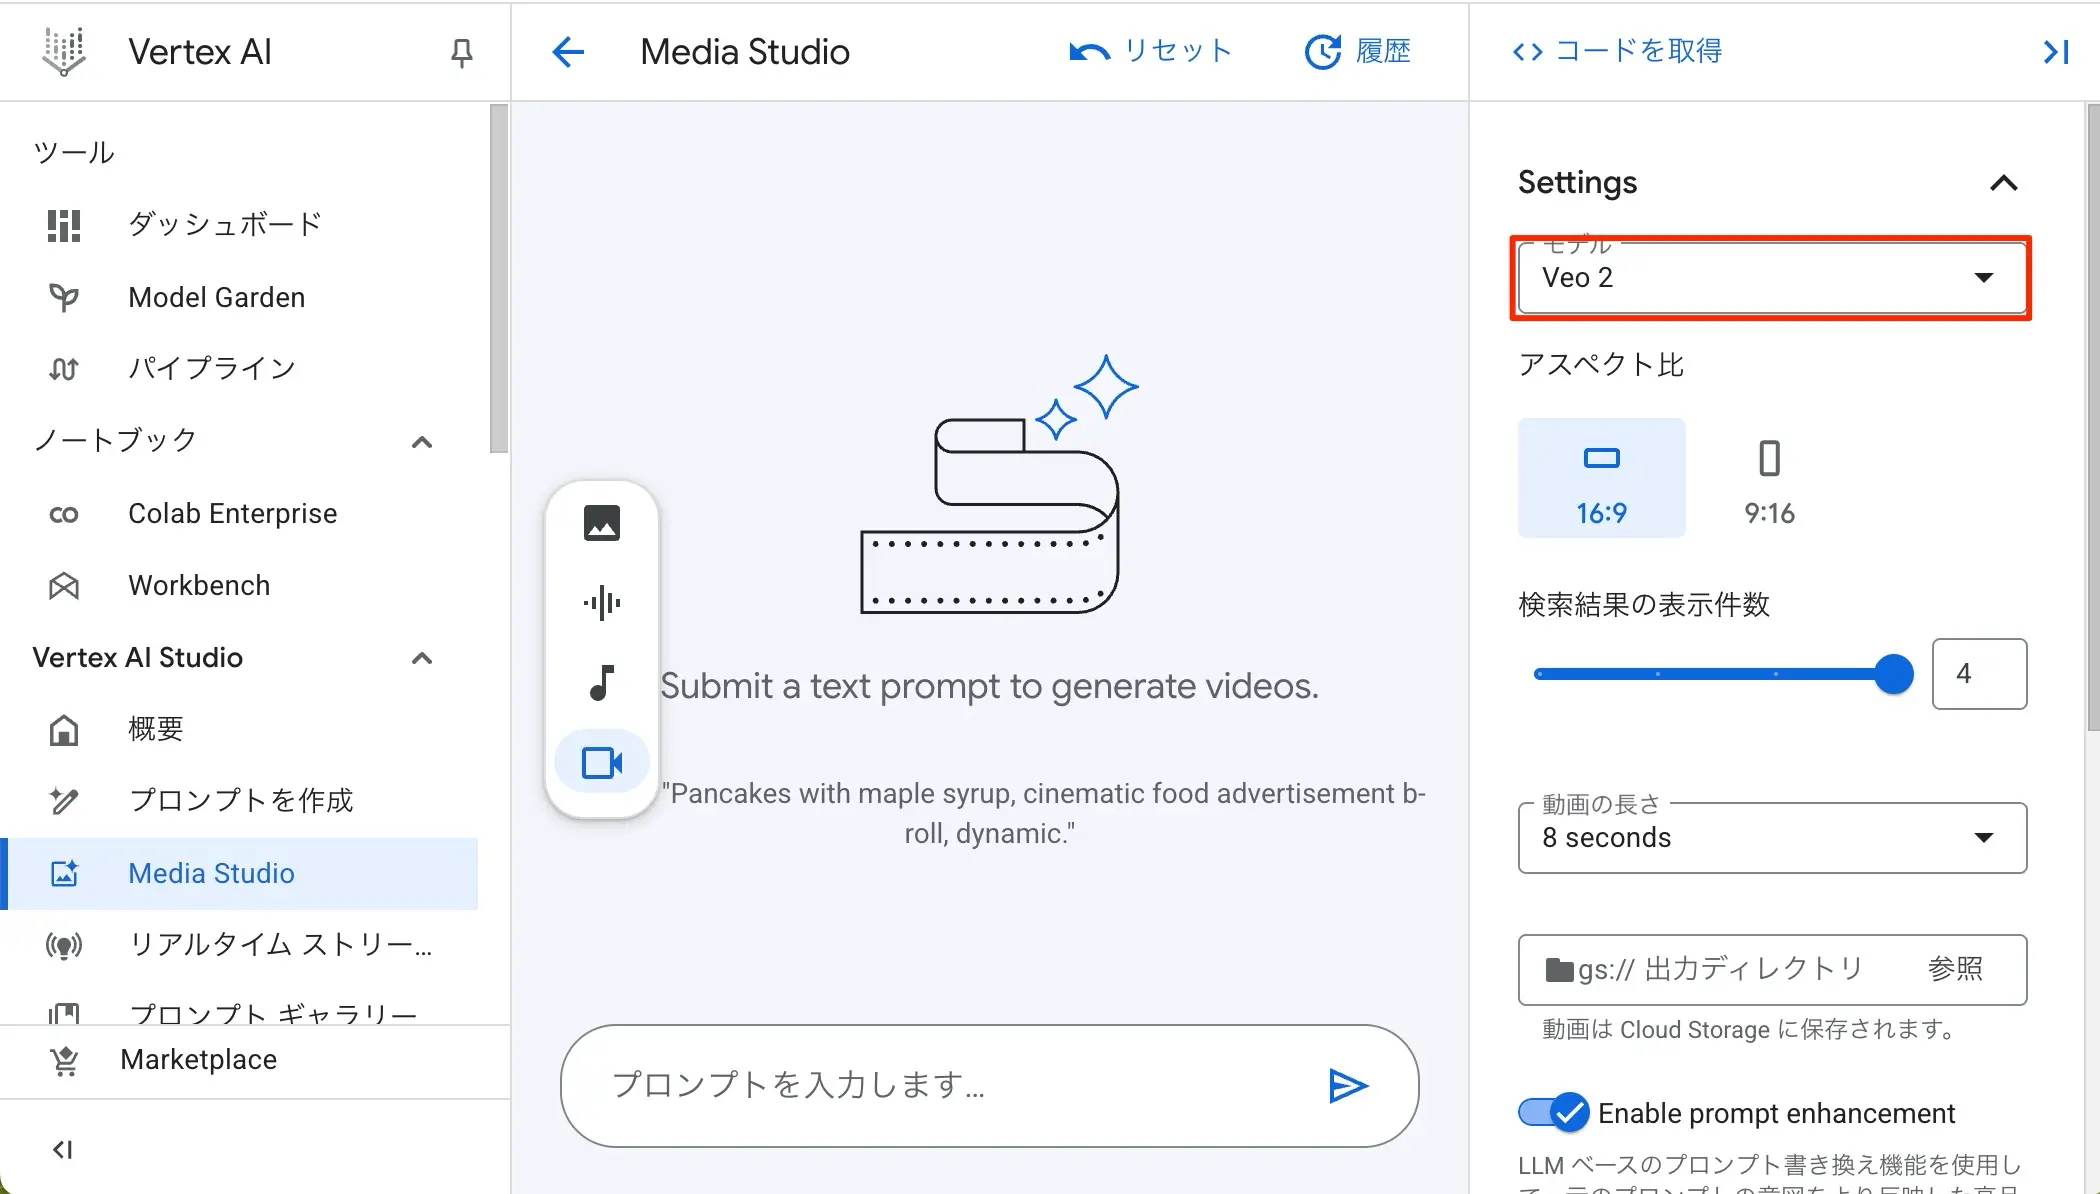
Task: Open the モデル Veo 2 dropdown
Action: pos(1772,278)
